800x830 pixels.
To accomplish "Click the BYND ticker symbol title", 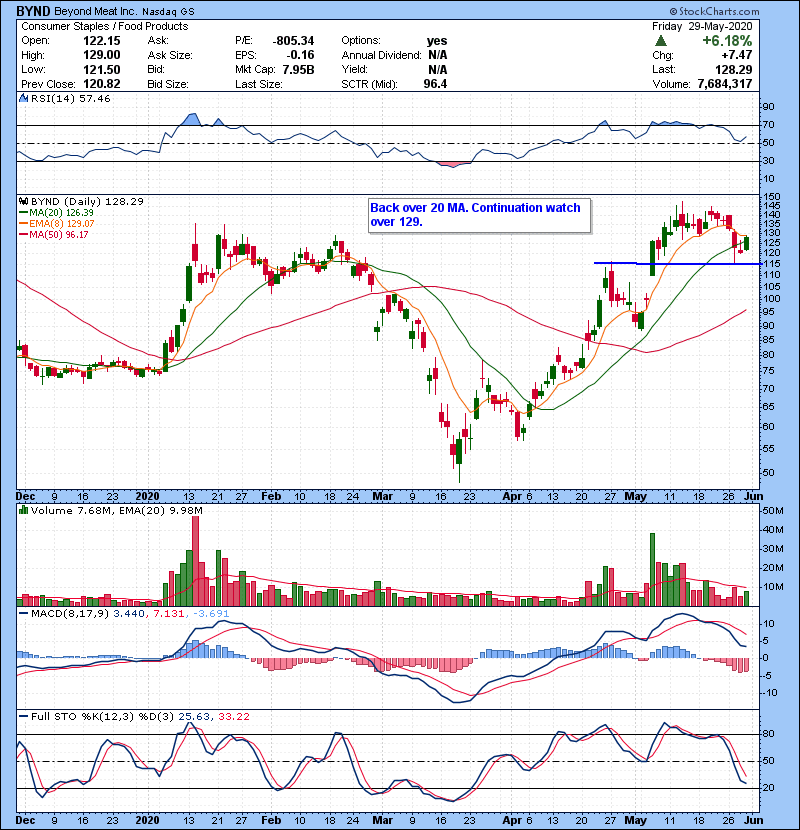I will pyautogui.click(x=34, y=11).
